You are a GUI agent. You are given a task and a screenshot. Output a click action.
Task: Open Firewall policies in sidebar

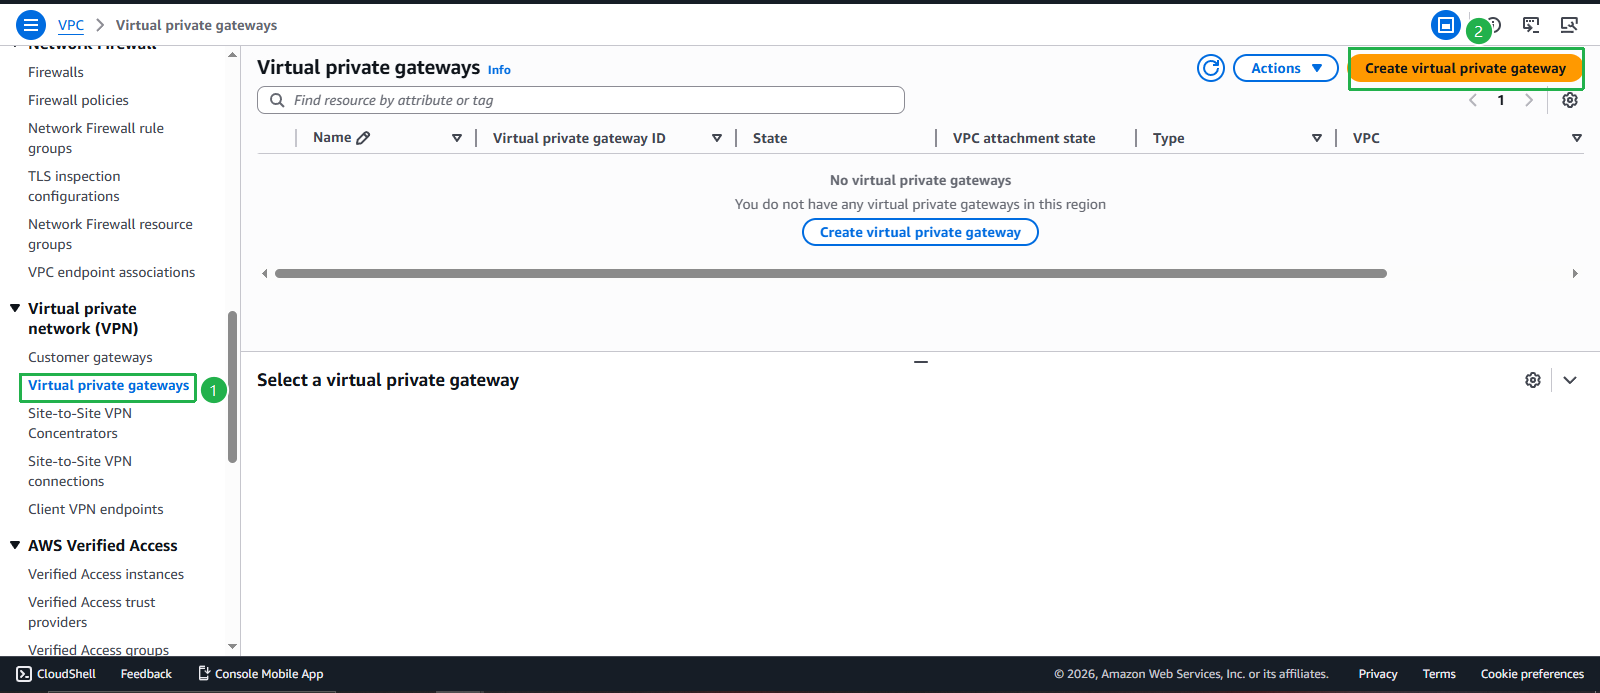[78, 100]
